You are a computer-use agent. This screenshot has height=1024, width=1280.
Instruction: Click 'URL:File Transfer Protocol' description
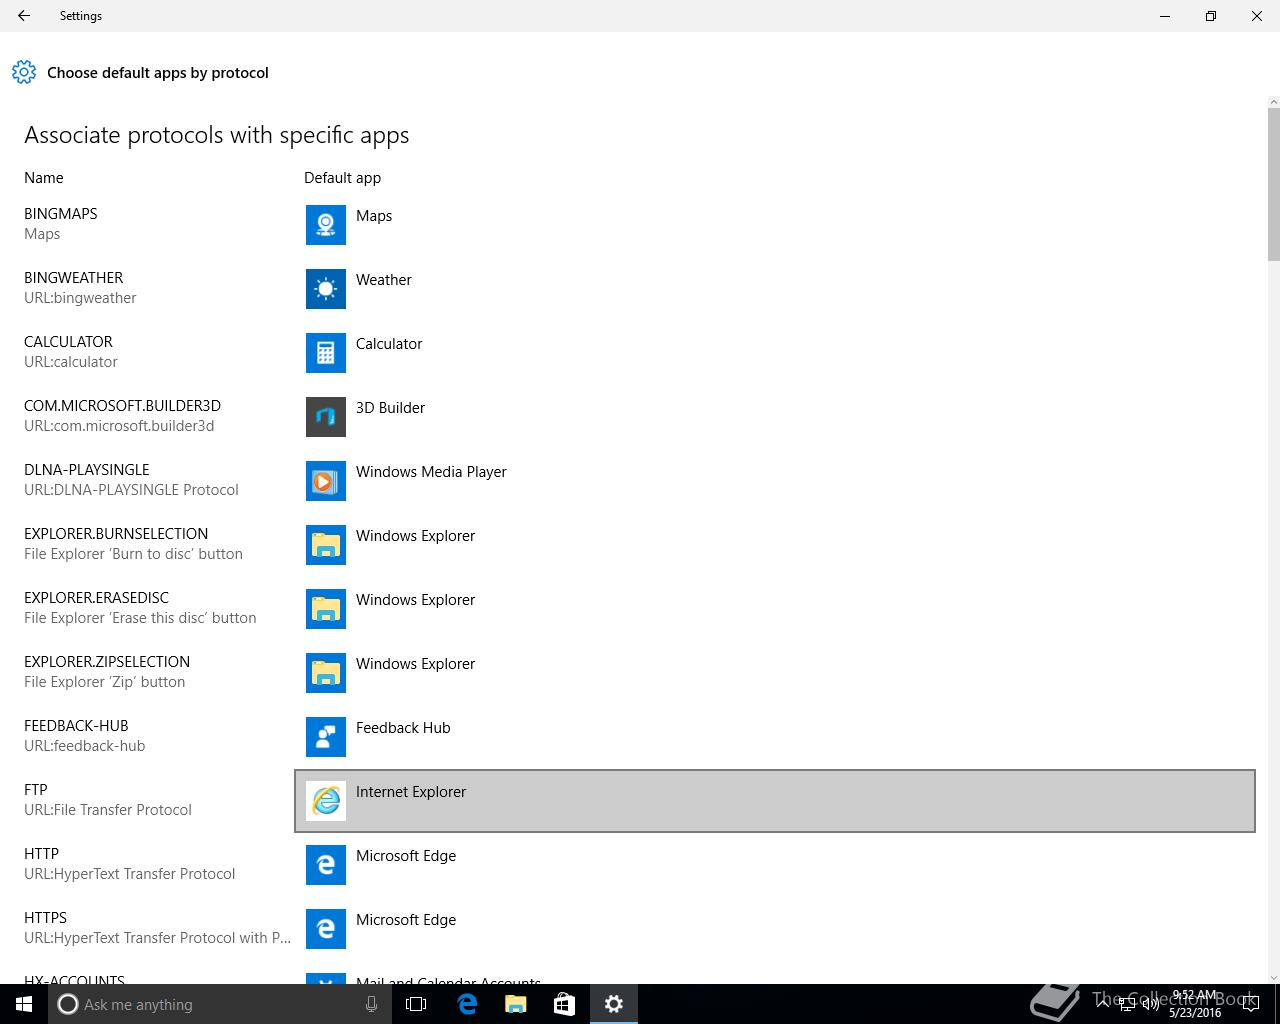point(108,810)
